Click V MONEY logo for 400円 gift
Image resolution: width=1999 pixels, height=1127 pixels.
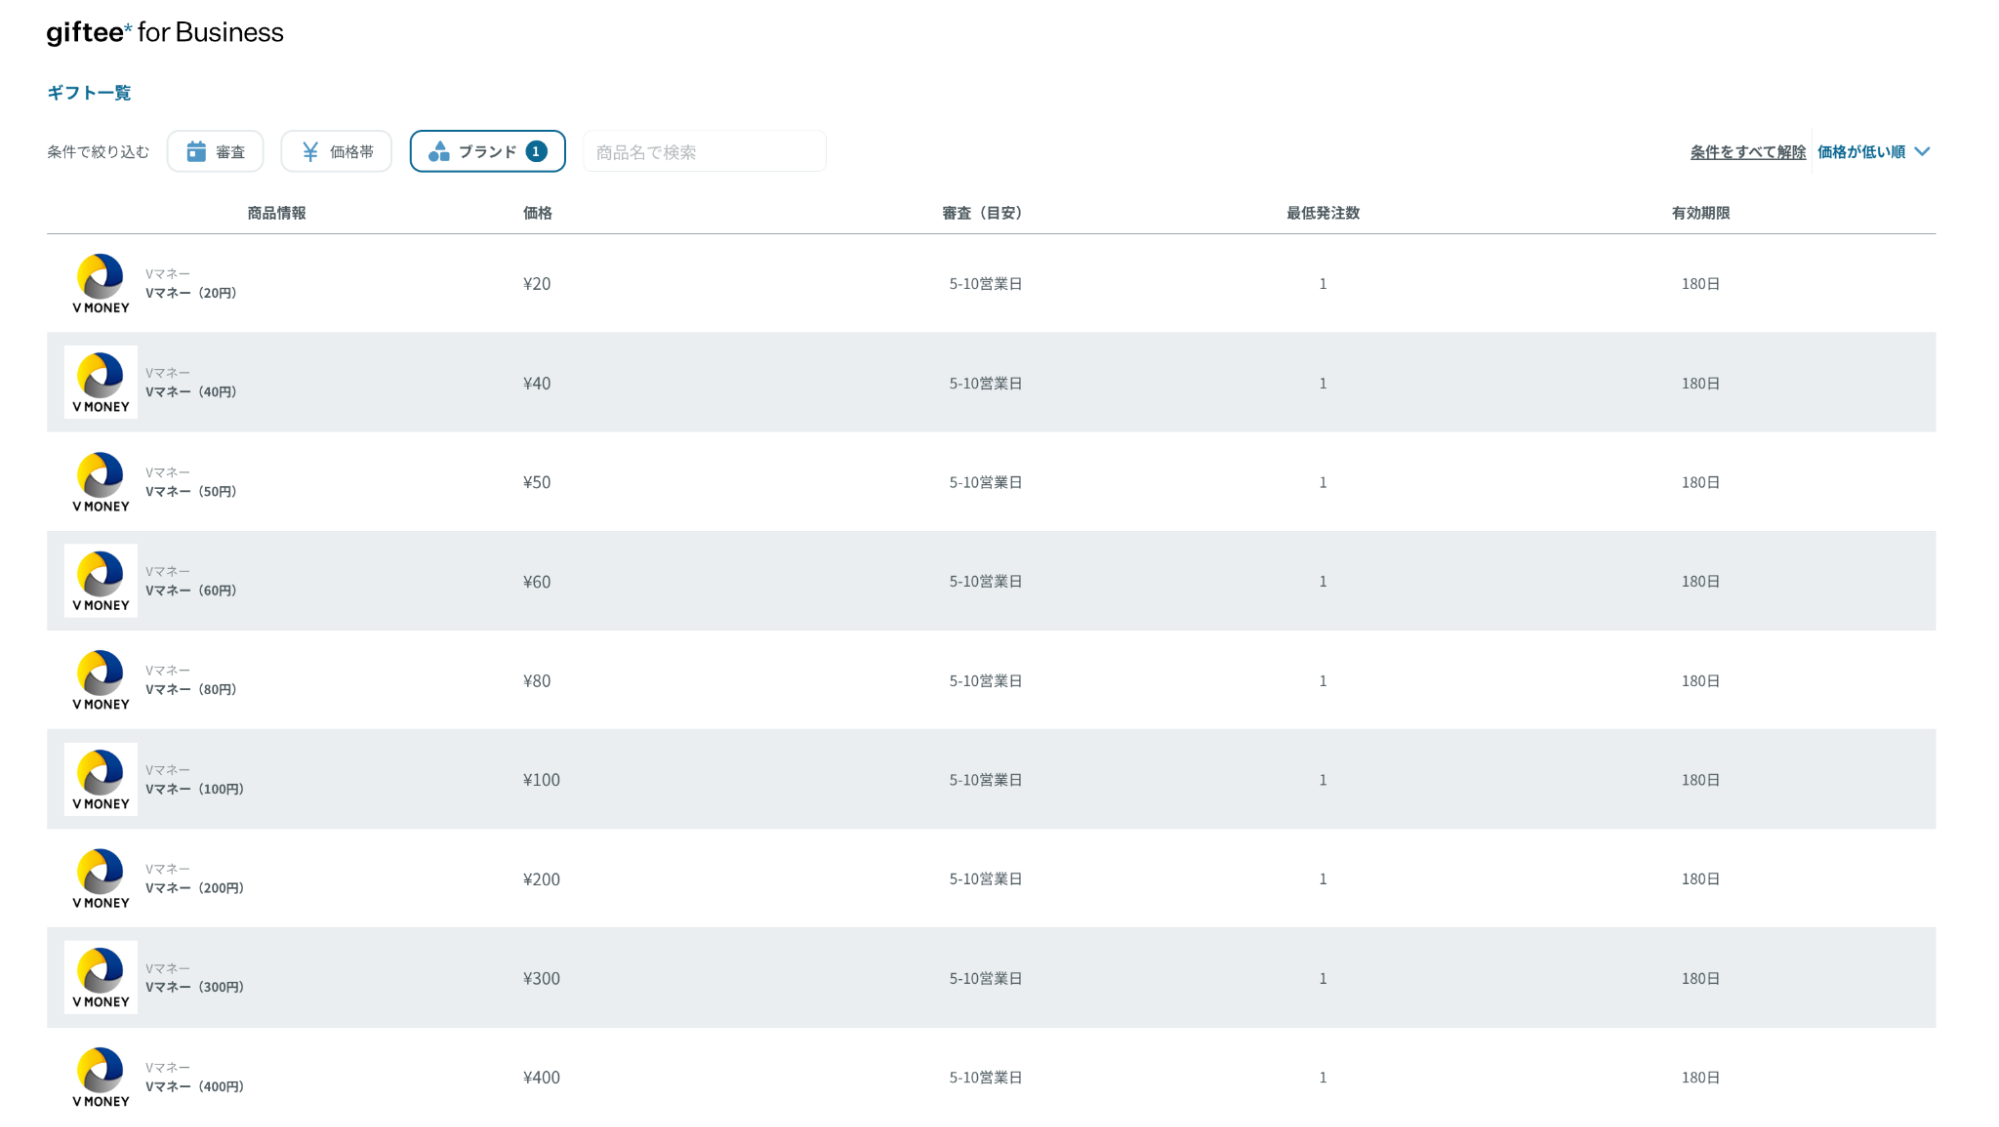click(101, 1077)
